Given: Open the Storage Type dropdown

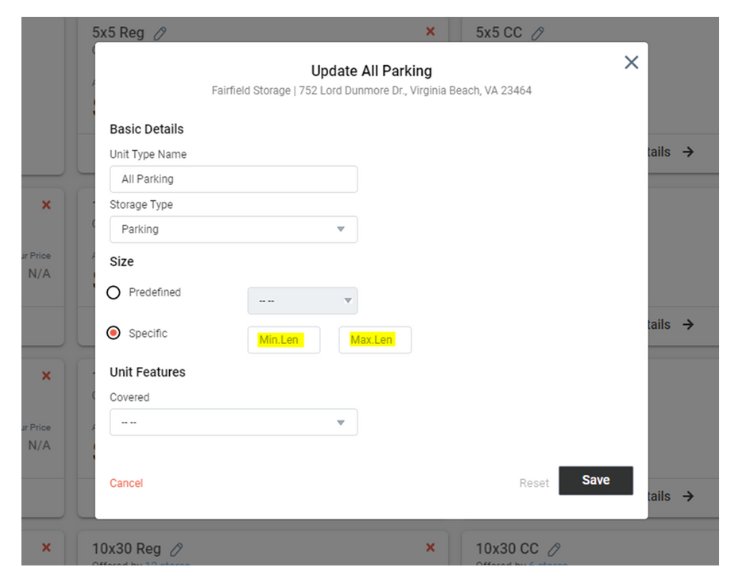Looking at the screenshot, I should (233, 229).
